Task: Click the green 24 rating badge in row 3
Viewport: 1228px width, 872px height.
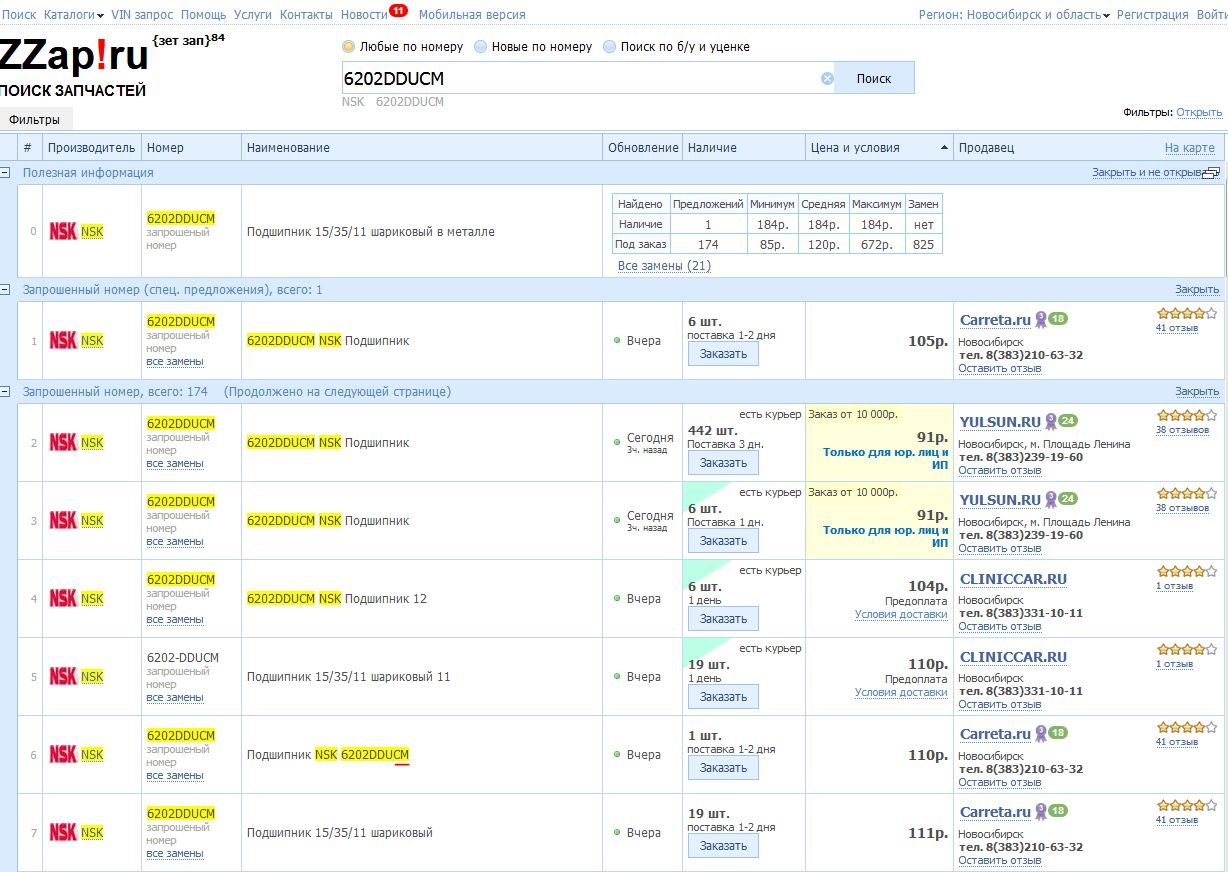Action: pyautogui.click(x=1068, y=499)
